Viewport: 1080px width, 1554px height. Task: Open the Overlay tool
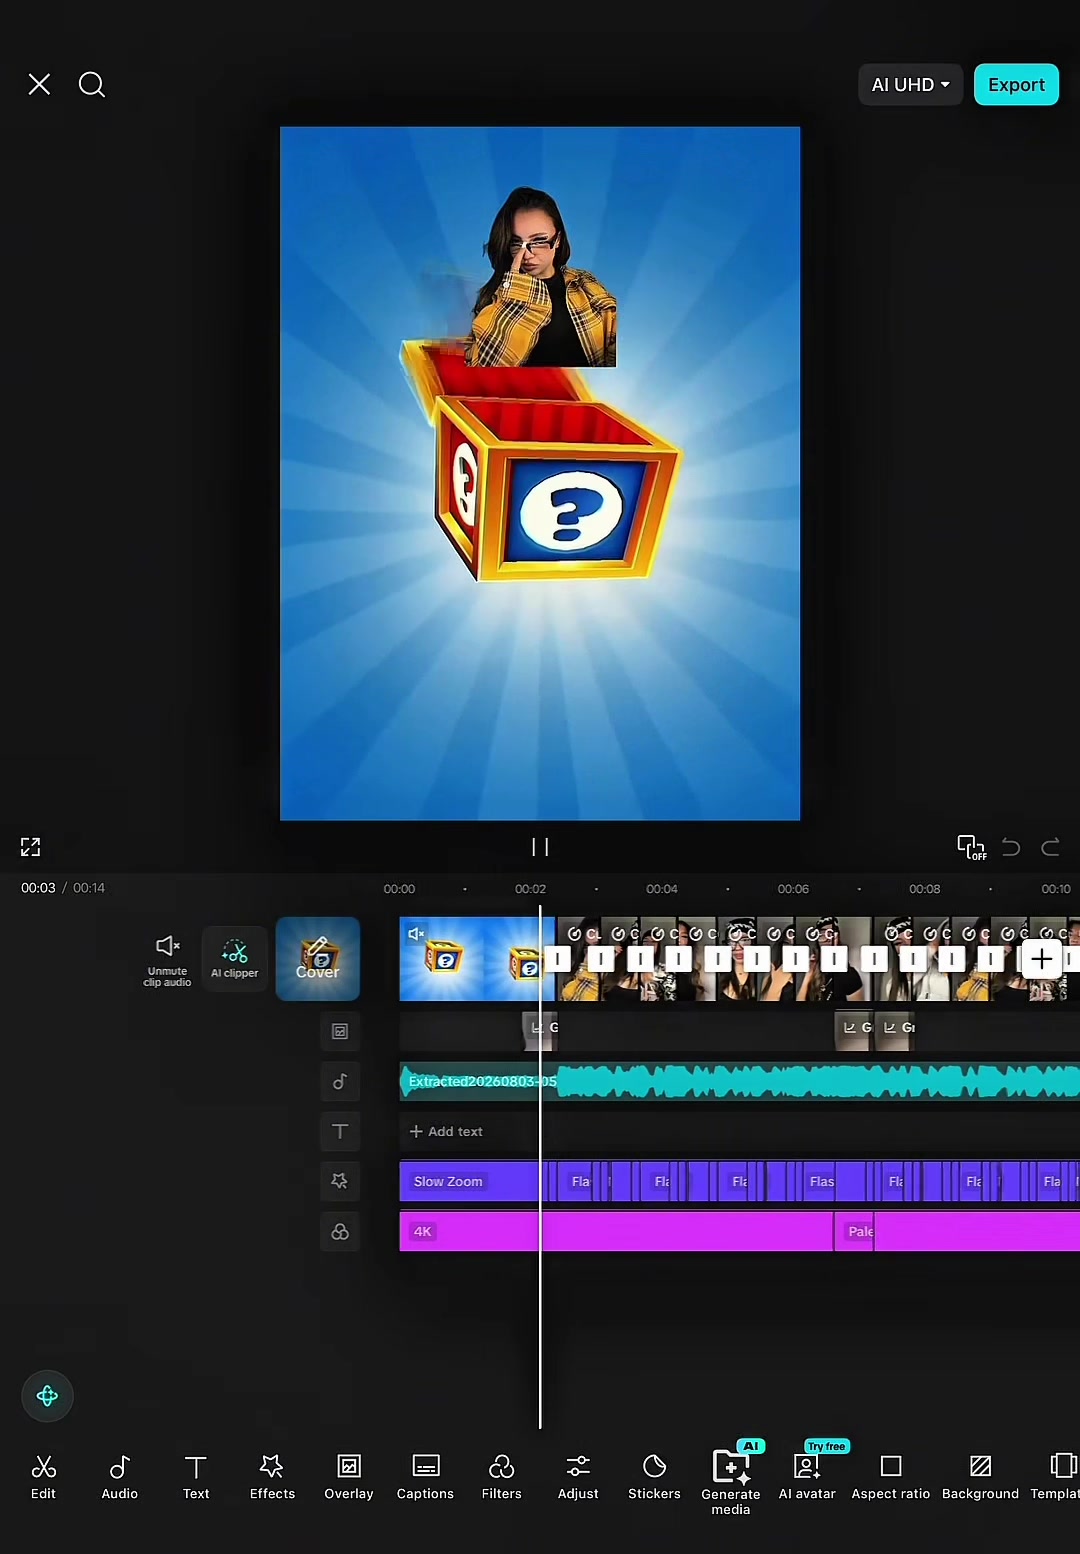[349, 1477]
